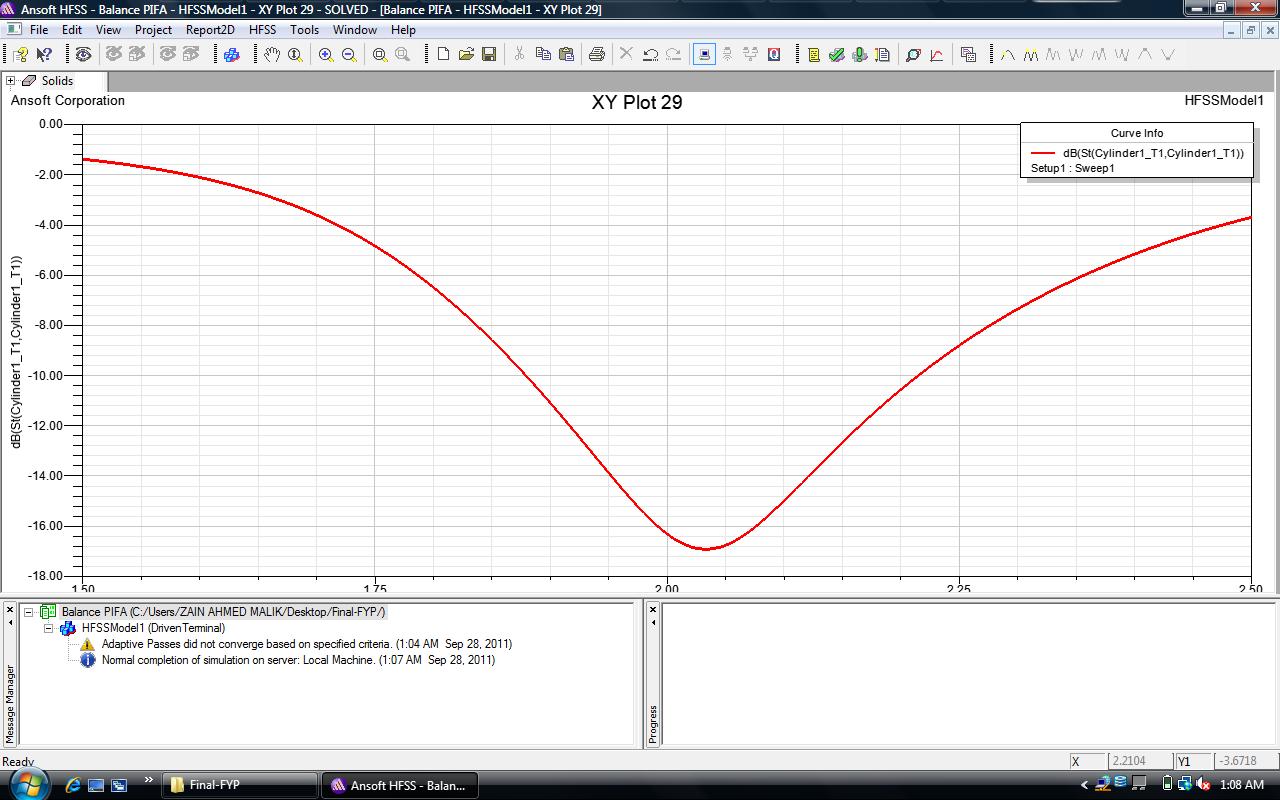The image size is (1280, 800).
Task: Collapse the HFSSModel1 message node
Action: 48,628
